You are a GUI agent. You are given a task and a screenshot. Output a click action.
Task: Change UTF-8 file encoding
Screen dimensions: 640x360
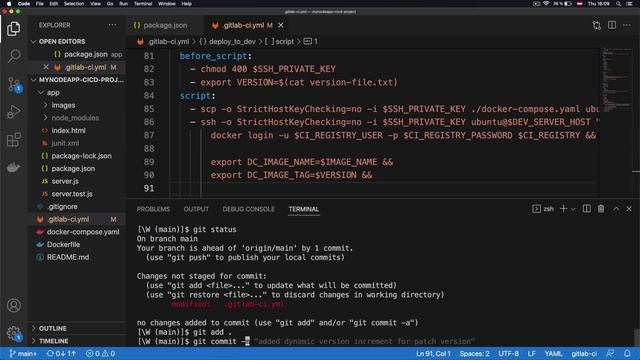coord(509,353)
